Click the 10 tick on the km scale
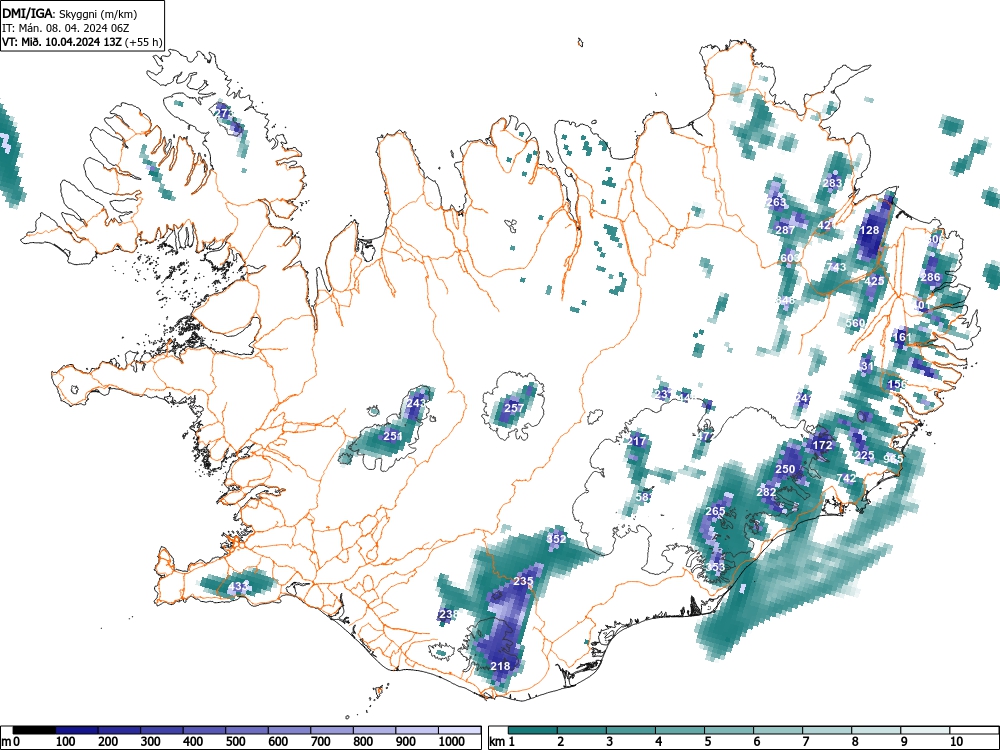The width and height of the screenshot is (1000, 750). 955,742
